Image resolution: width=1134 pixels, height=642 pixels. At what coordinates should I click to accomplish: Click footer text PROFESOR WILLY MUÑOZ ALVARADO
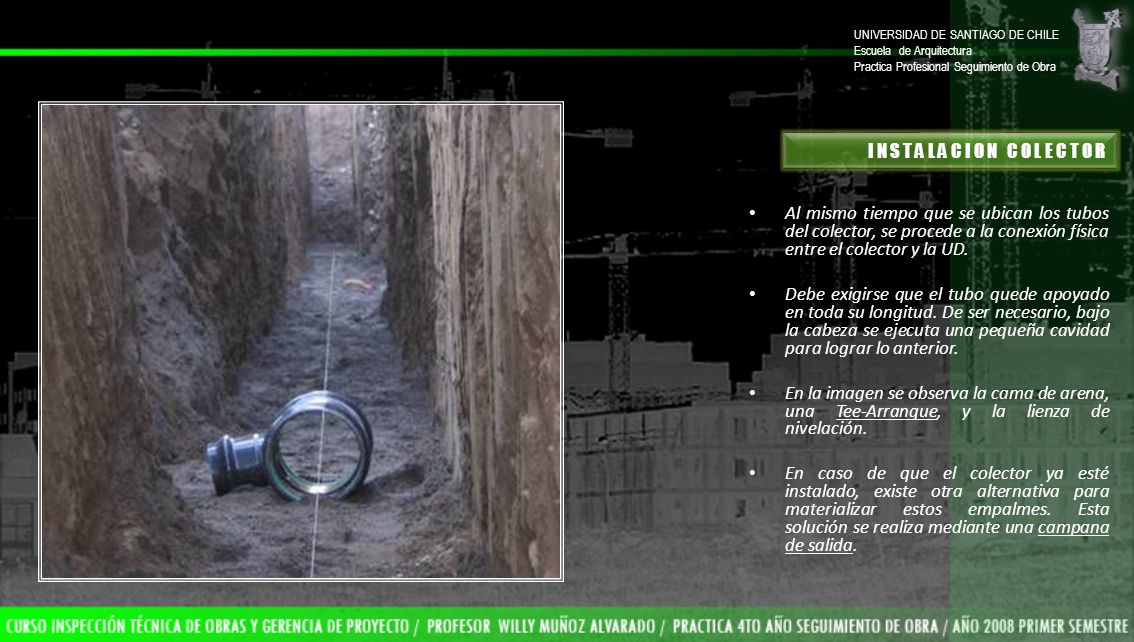541,626
